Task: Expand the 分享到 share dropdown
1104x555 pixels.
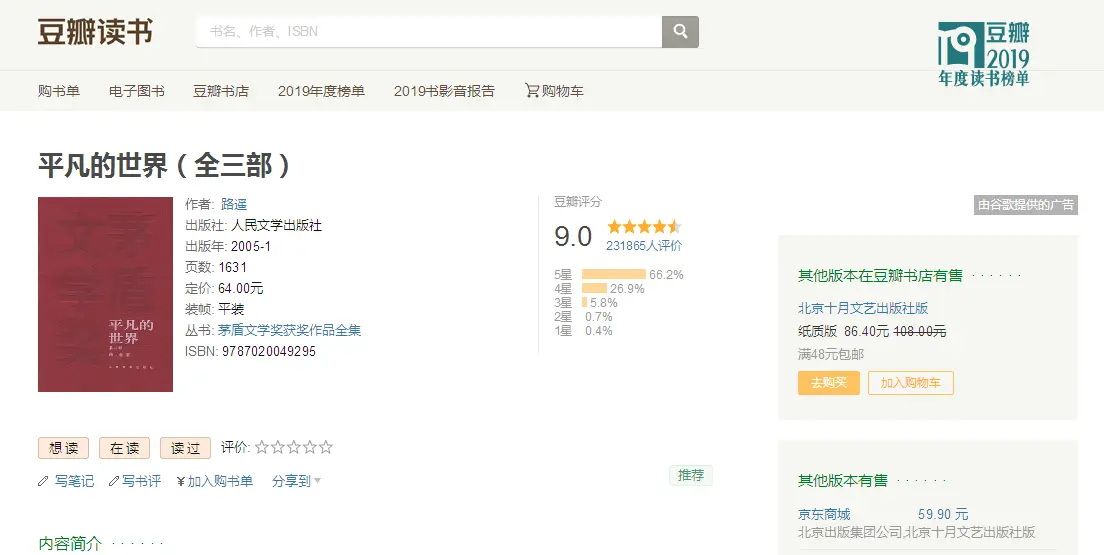Action: click(296, 481)
